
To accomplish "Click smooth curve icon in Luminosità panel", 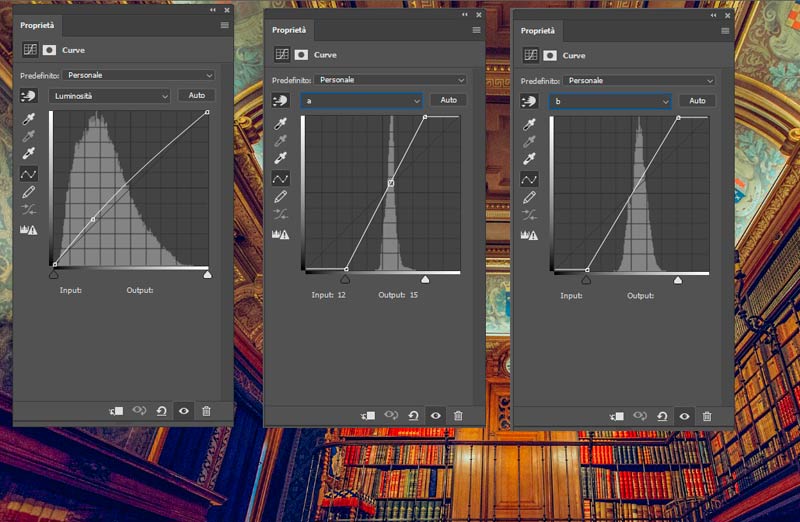I will coord(29,209).
